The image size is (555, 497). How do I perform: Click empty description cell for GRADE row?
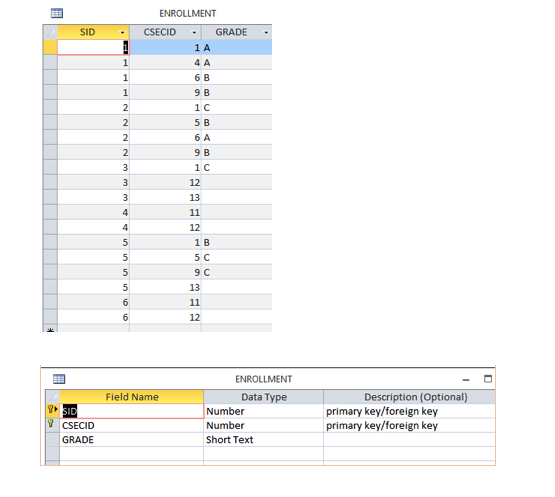(410, 440)
